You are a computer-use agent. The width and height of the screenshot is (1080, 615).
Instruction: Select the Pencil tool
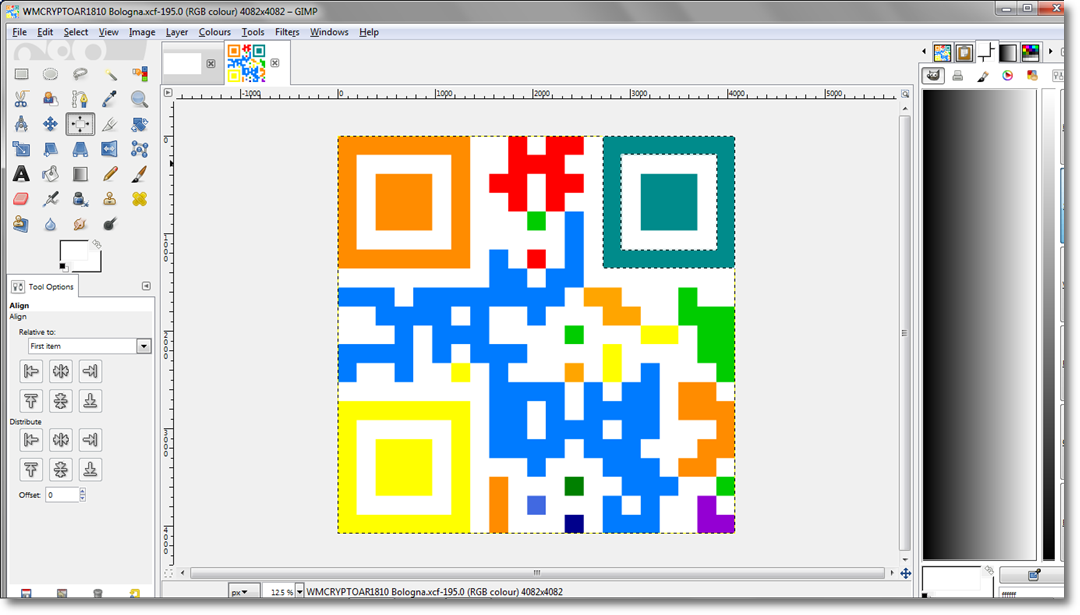[x=110, y=174]
